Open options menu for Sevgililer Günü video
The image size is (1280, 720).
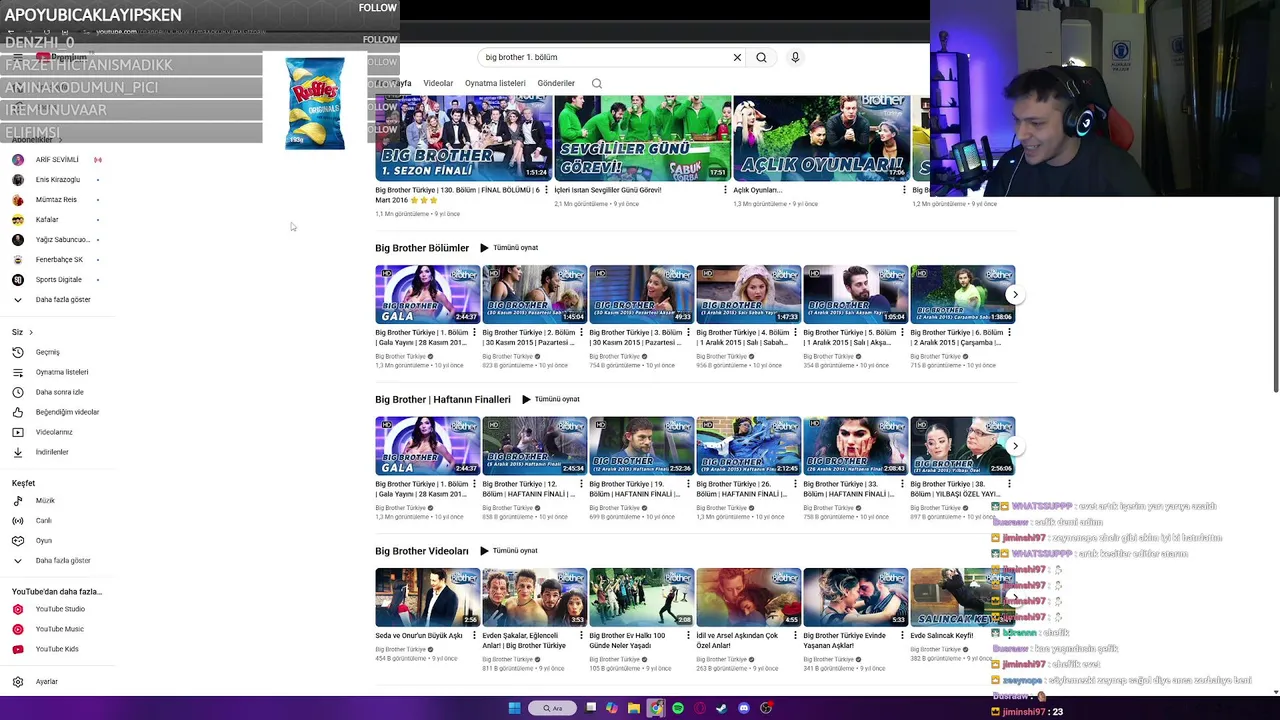click(x=725, y=190)
